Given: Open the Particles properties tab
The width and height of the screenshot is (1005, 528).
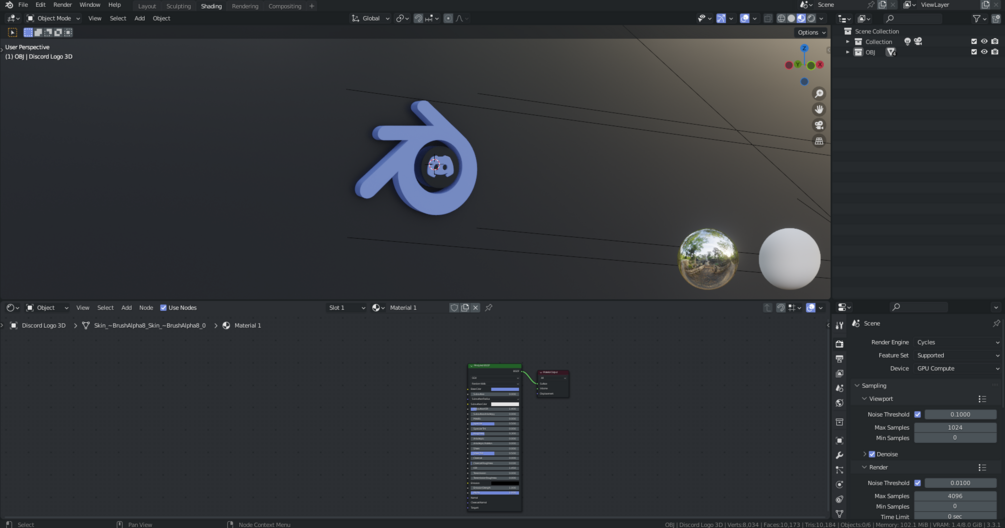Looking at the screenshot, I should (x=840, y=470).
